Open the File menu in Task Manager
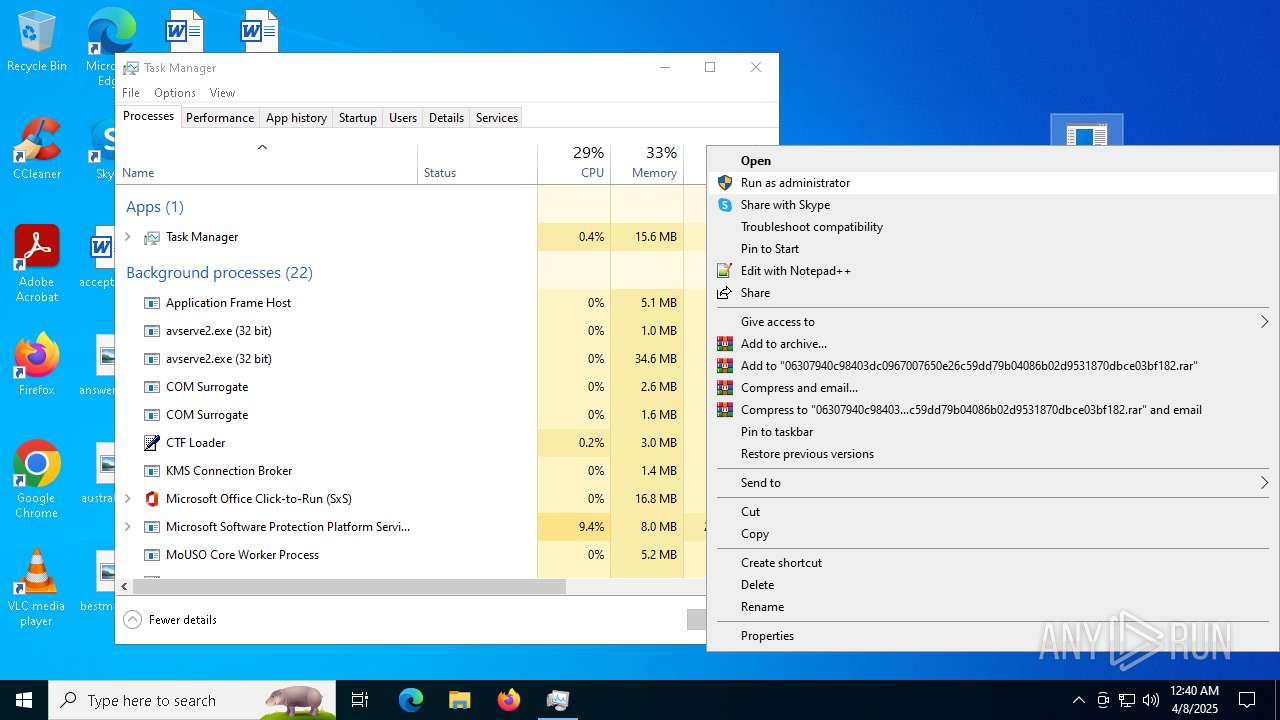 [131, 93]
